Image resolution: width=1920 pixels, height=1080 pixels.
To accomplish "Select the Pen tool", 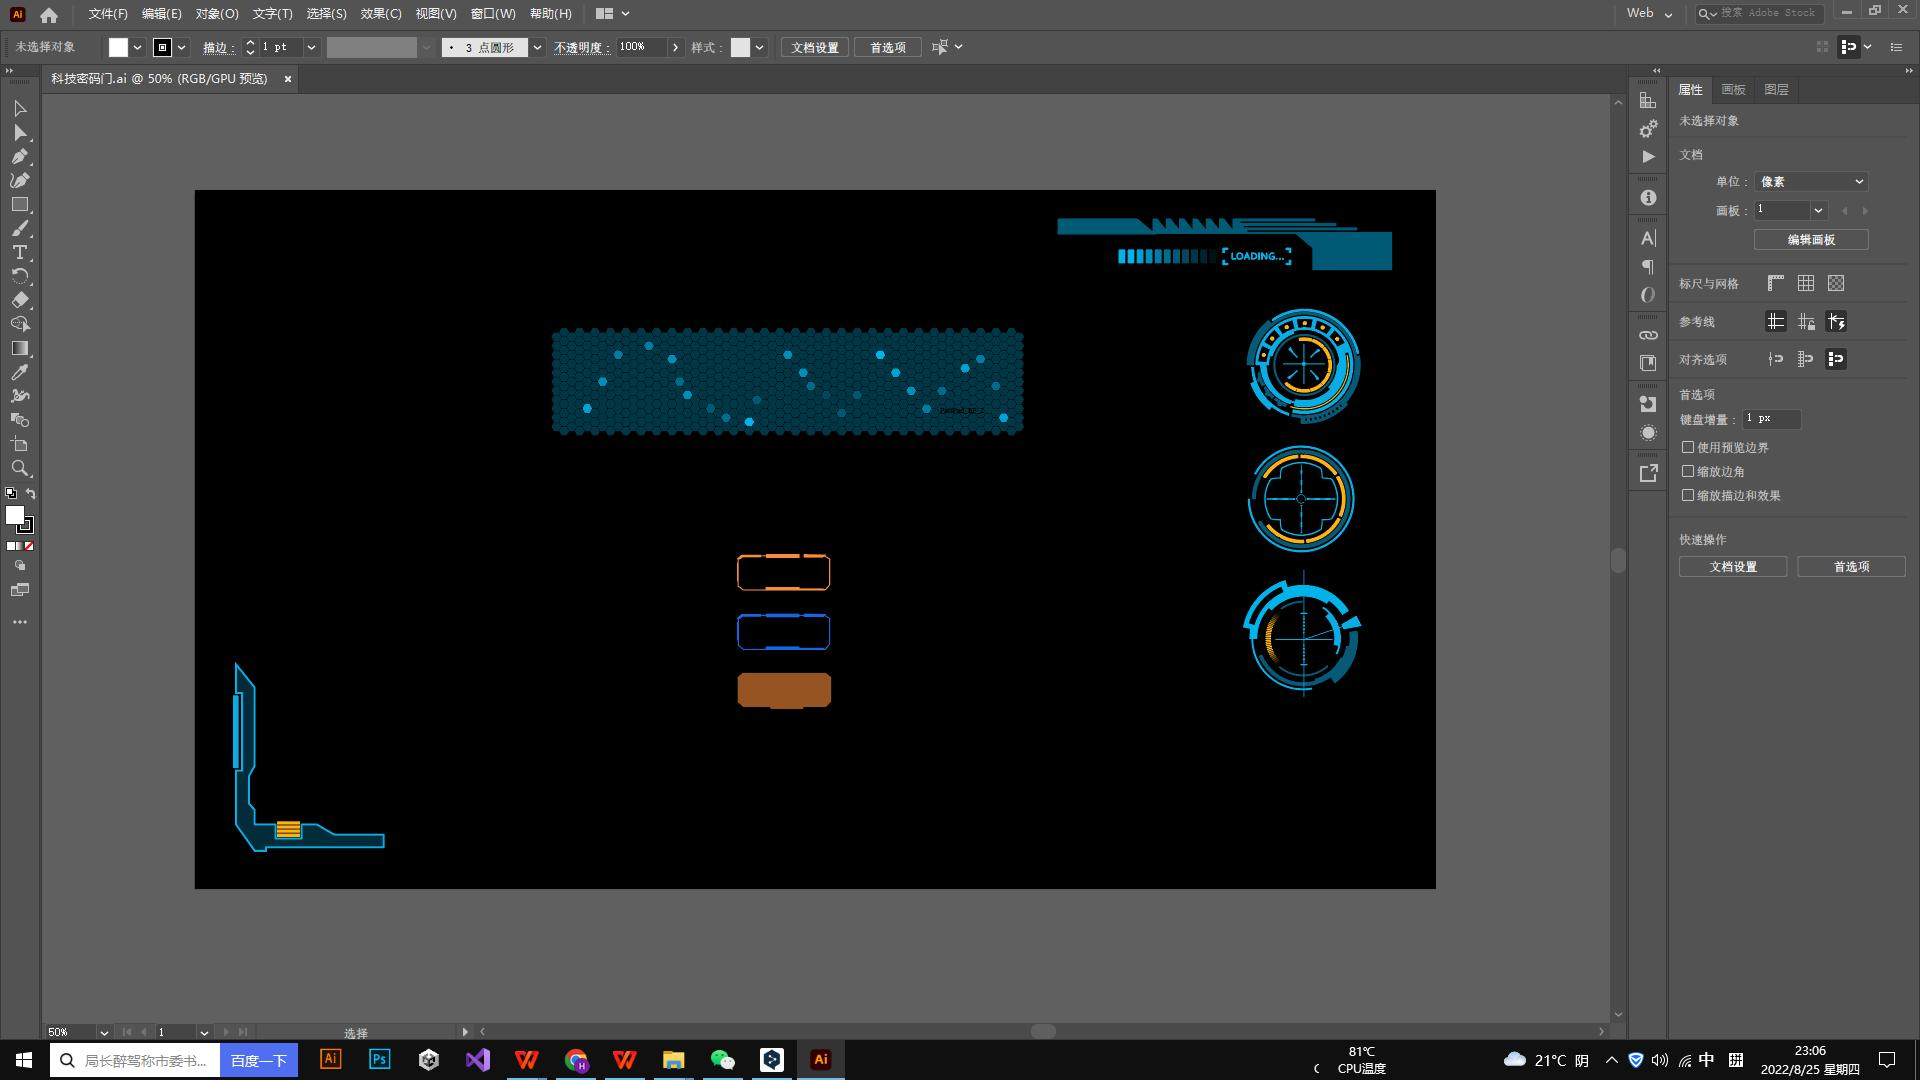I will 20,156.
